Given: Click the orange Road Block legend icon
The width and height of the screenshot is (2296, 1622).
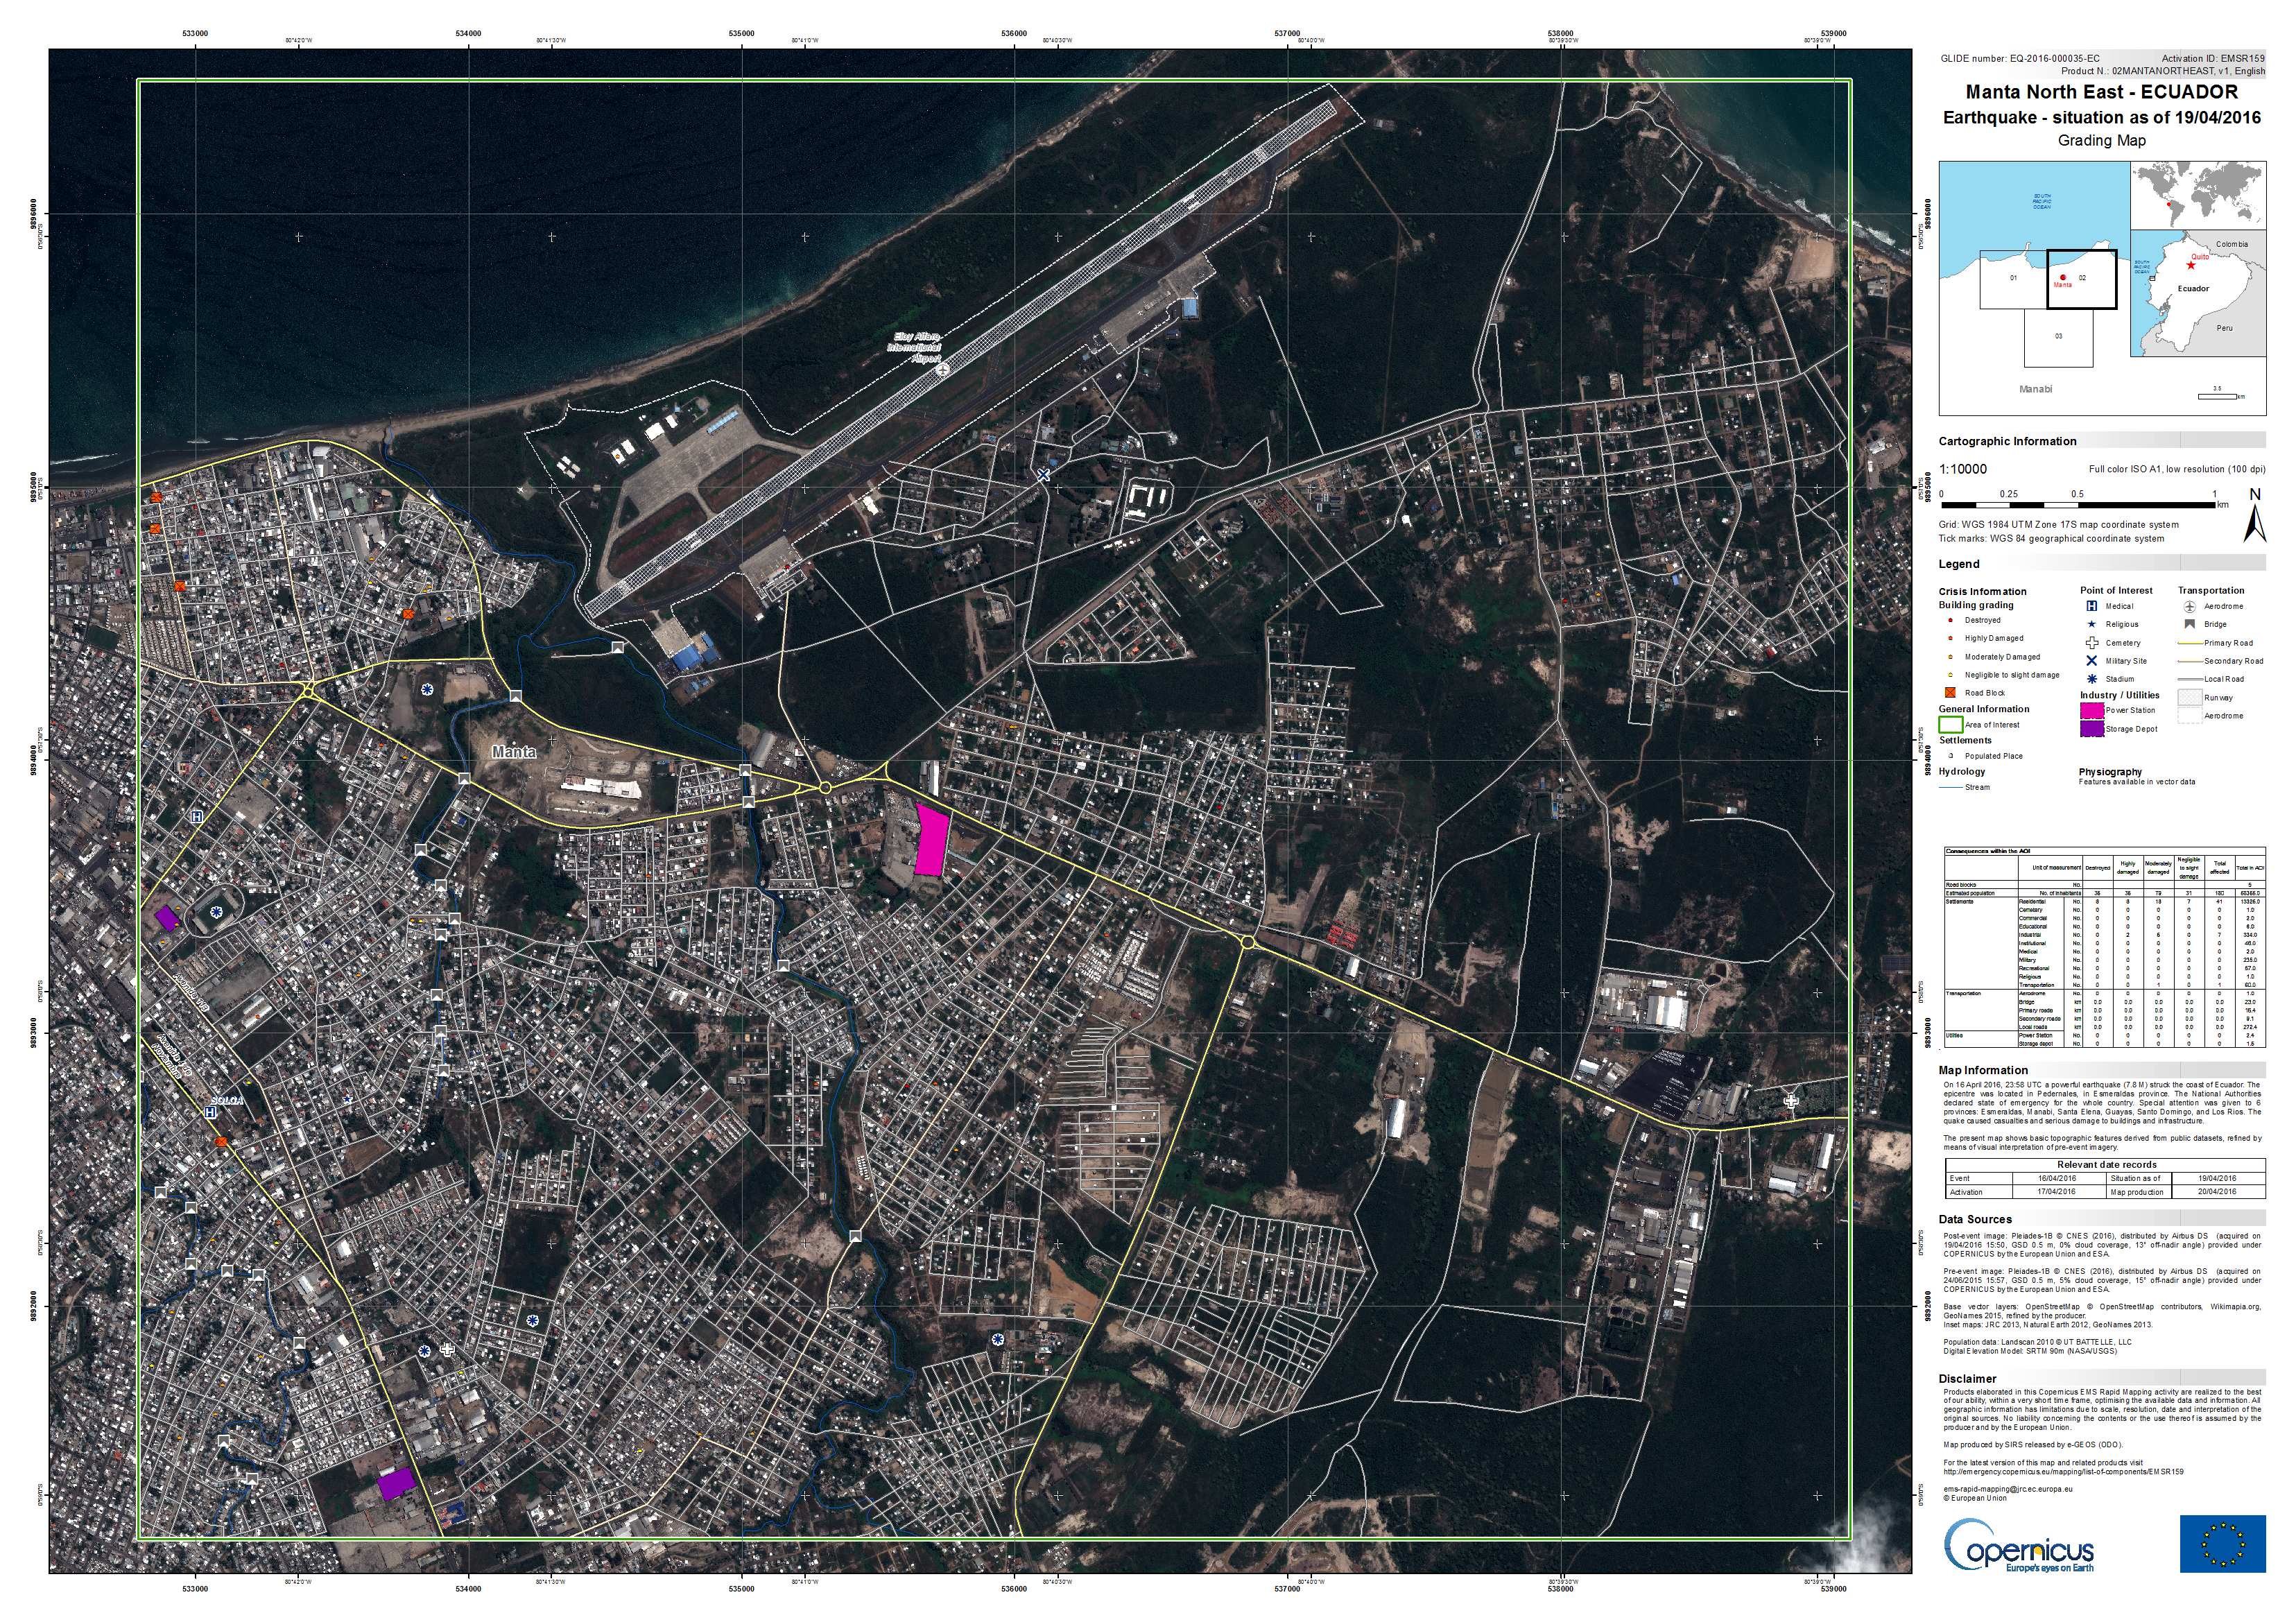Looking at the screenshot, I should pyautogui.click(x=1949, y=692).
